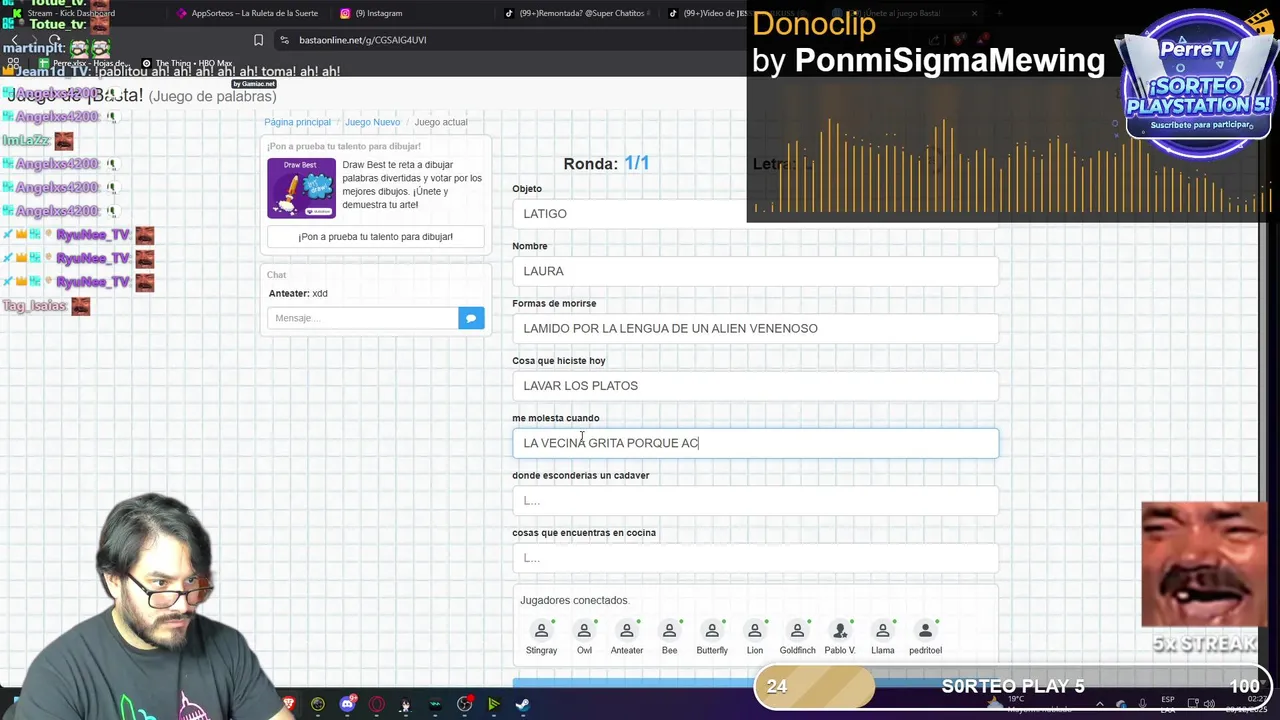Select the Butterfly player avatar
The image size is (1280, 720).
pyautogui.click(x=712, y=631)
